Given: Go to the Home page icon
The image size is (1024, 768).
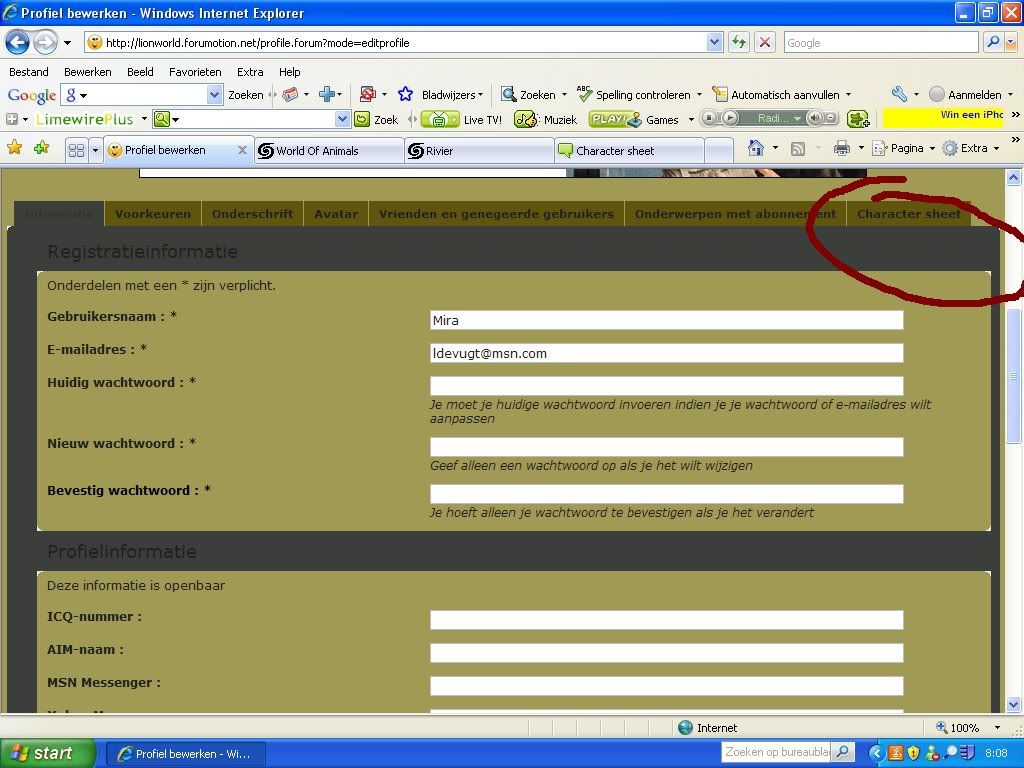Looking at the screenshot, I should pyautogui.click(x=756, y=148).
